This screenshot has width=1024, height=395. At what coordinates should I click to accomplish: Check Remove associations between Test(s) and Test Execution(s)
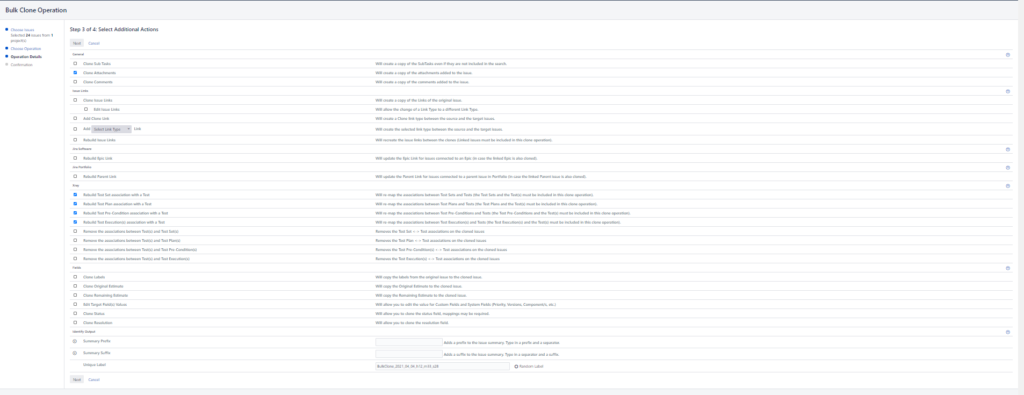pos(75,259)
